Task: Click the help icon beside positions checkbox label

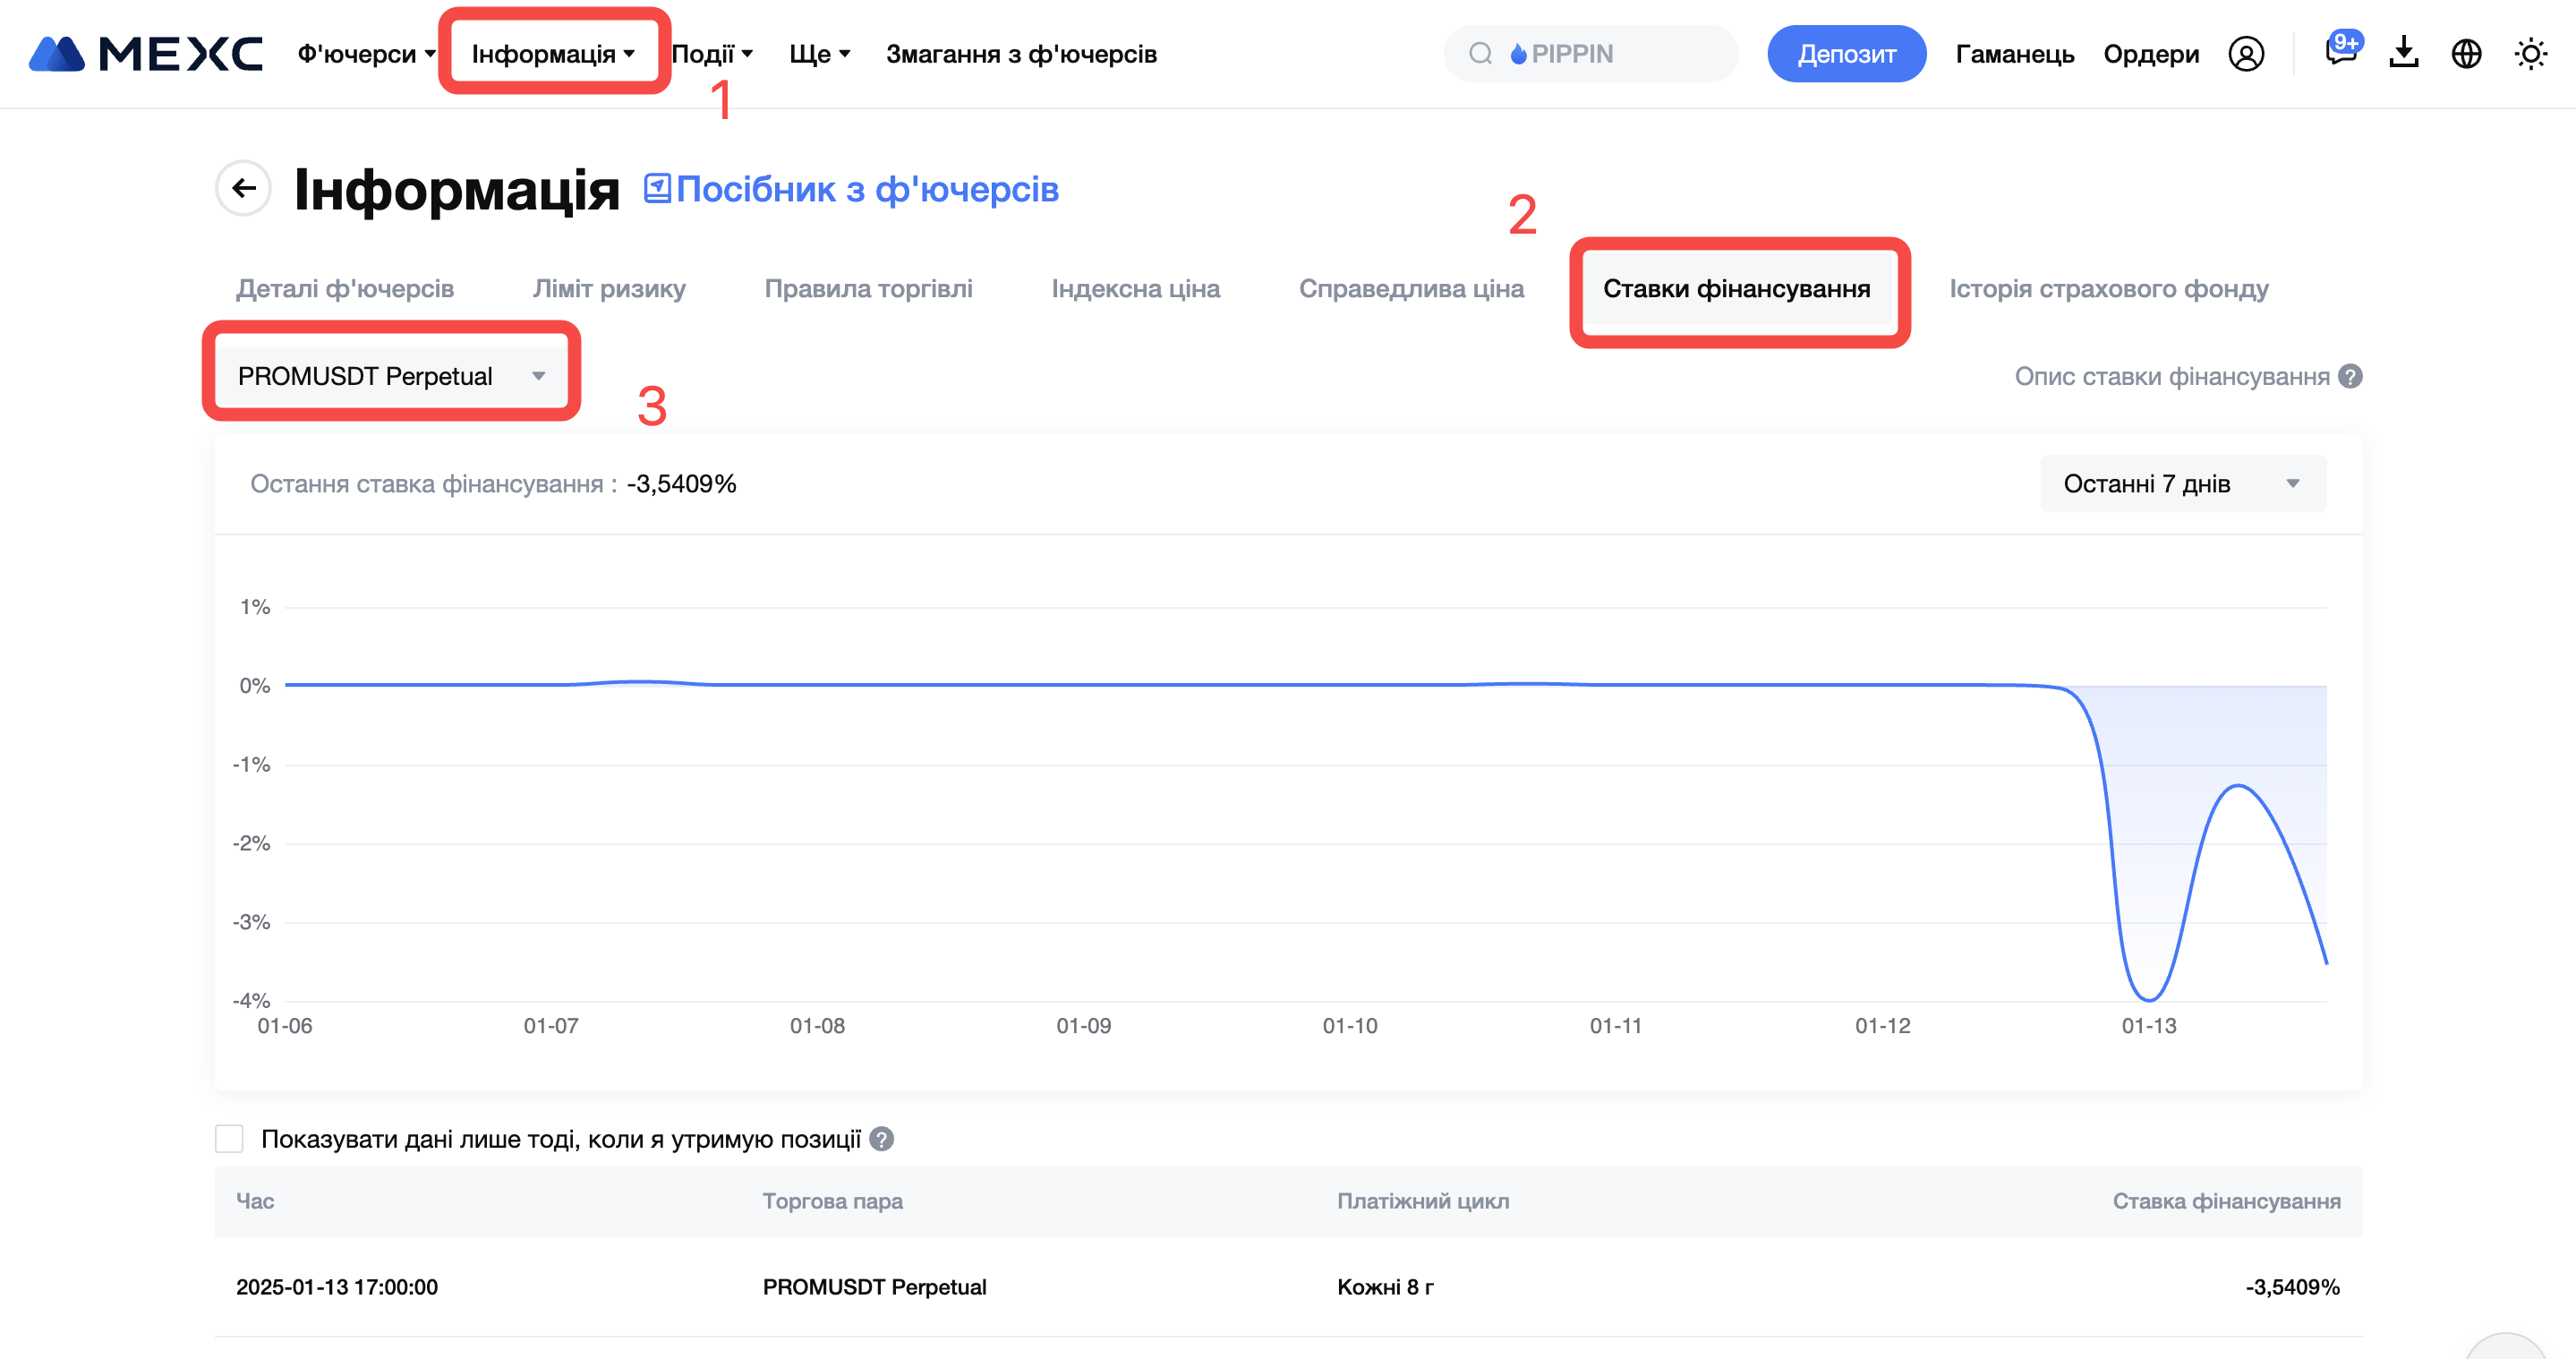Action: pyautogui.click(x=881, y=1139)
